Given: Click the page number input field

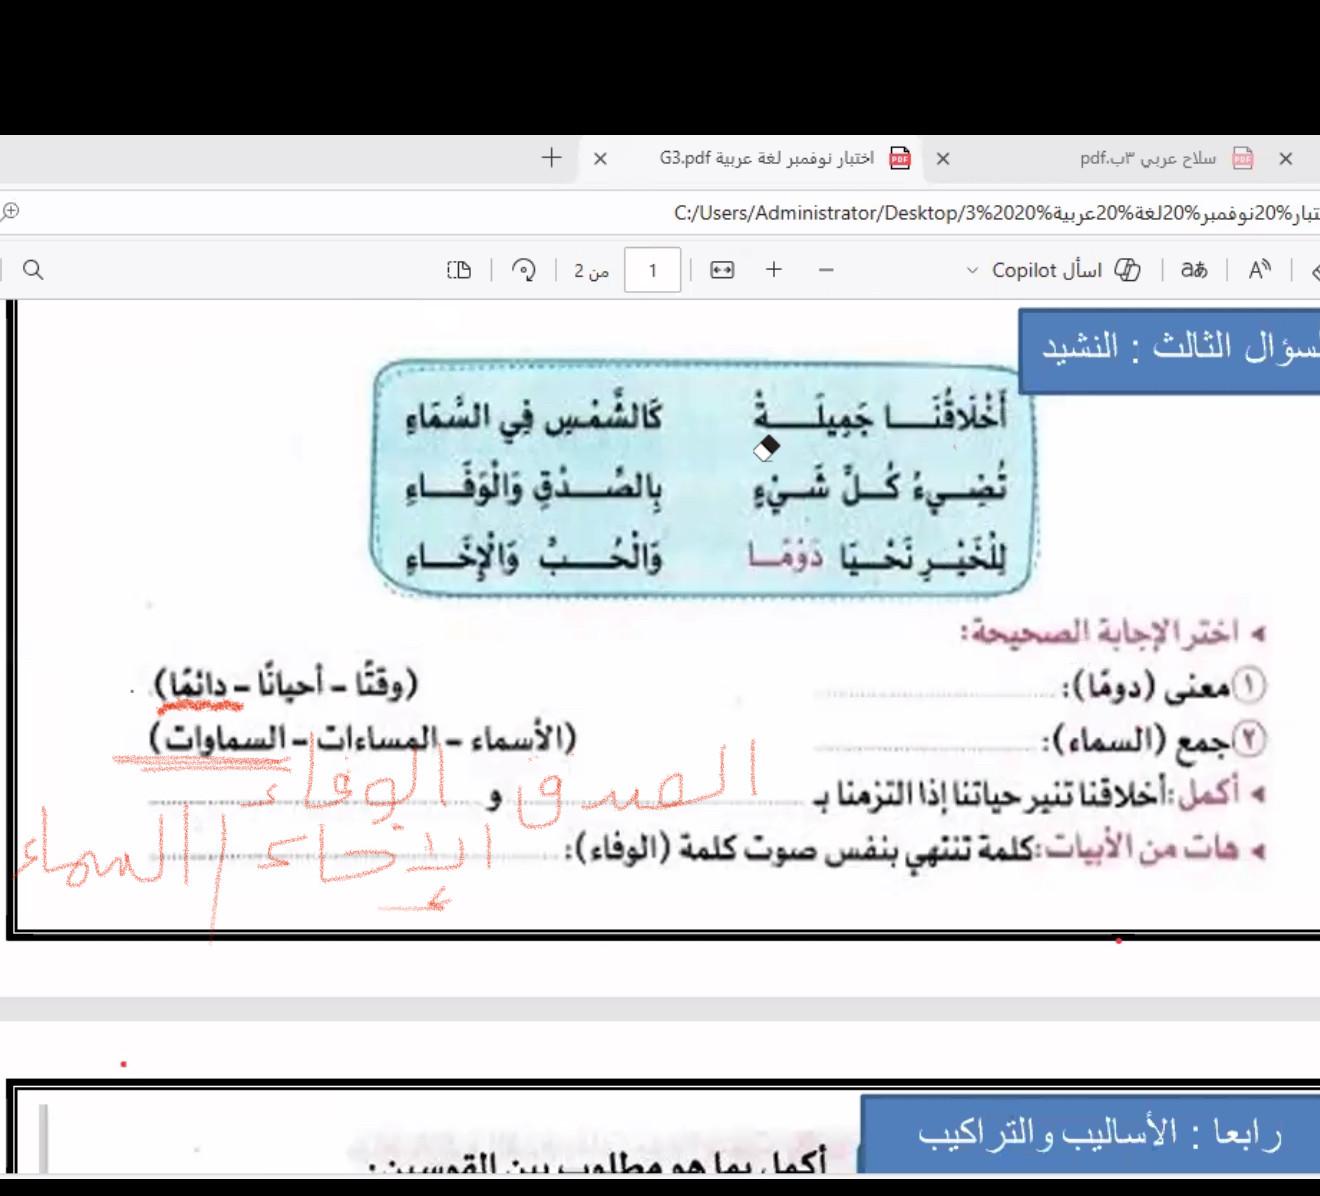Looking at the screenshot, I should coord(652,270).
